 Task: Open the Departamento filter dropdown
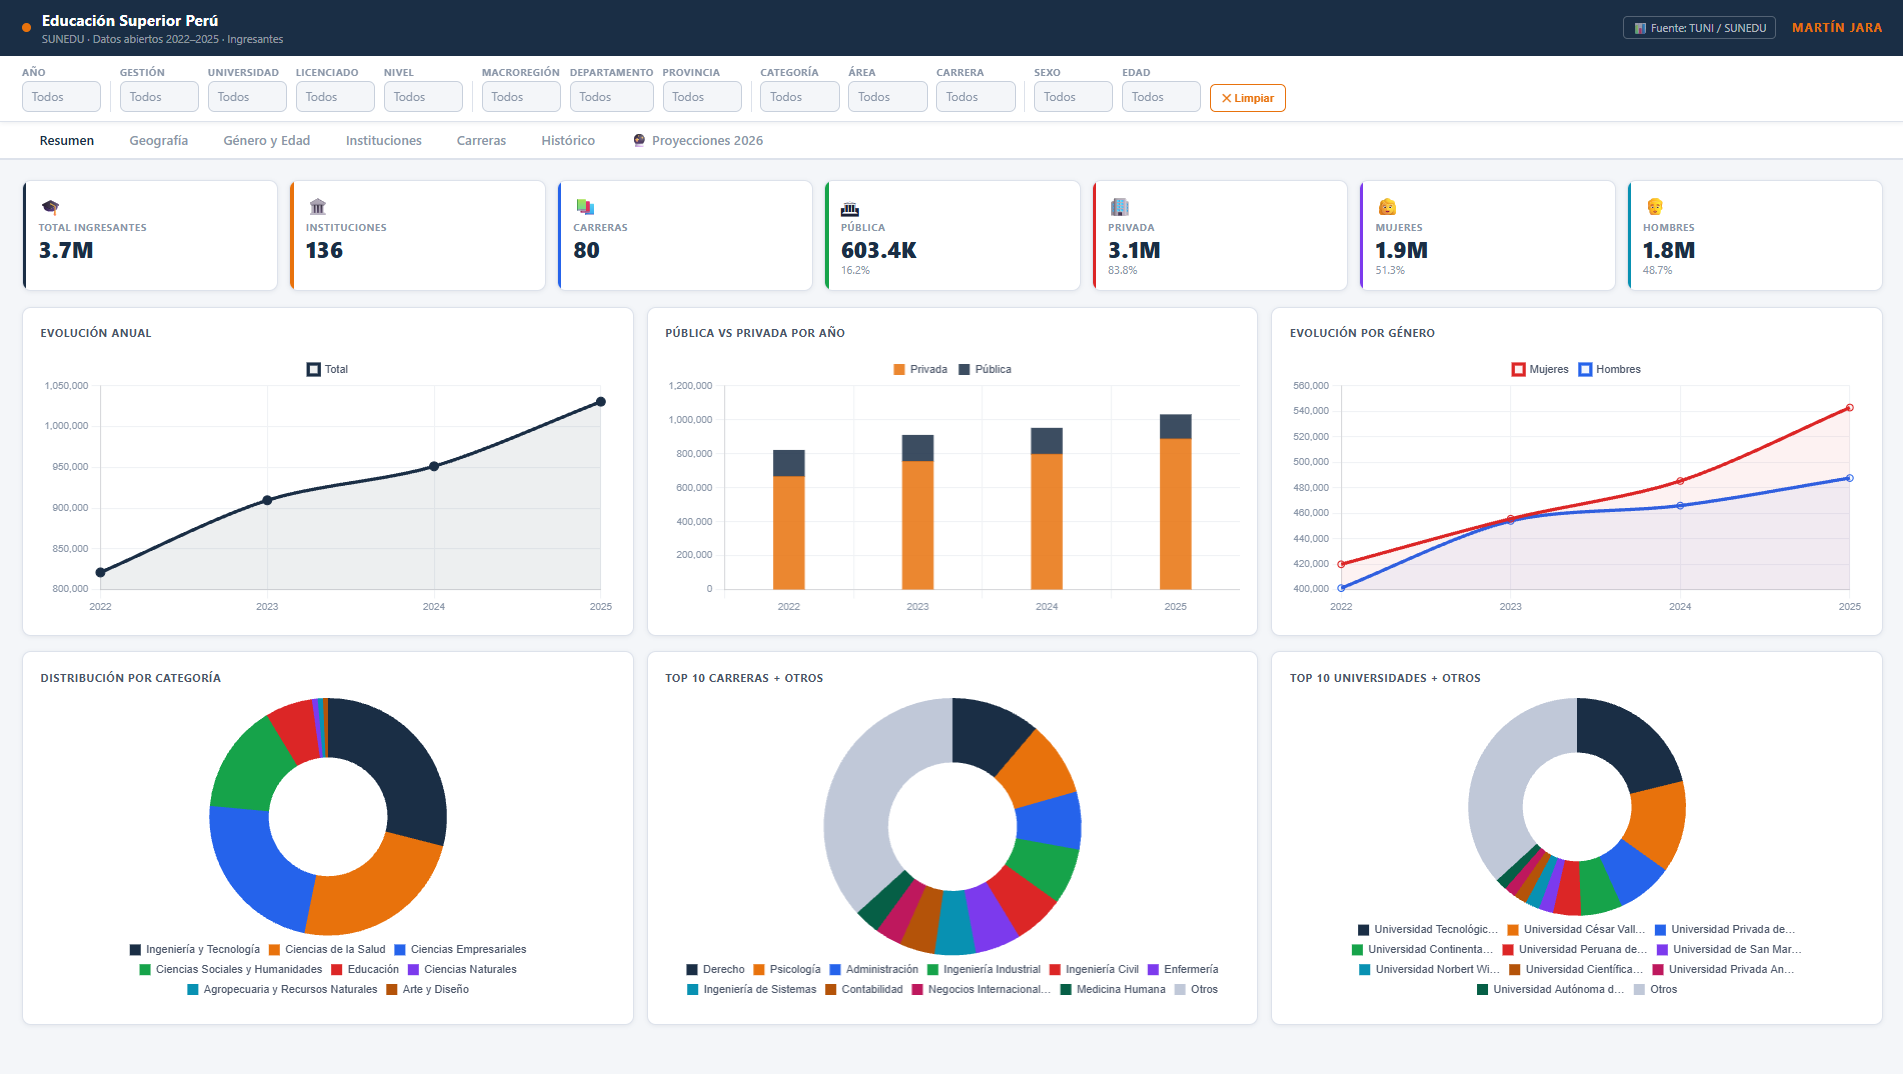(x=611, y=97)
